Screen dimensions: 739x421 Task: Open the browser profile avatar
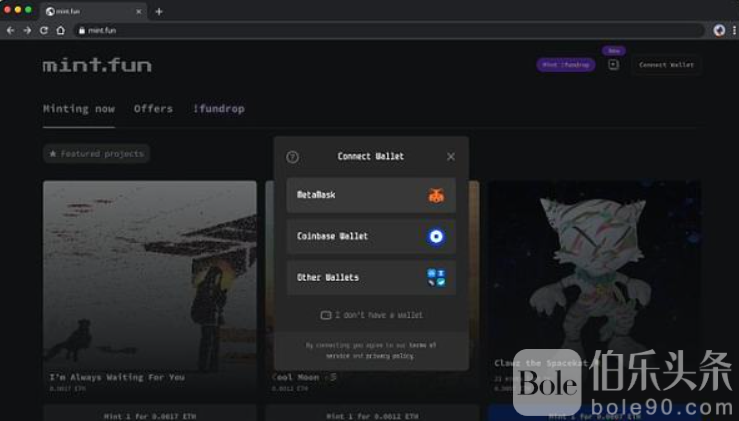(719, 30)
